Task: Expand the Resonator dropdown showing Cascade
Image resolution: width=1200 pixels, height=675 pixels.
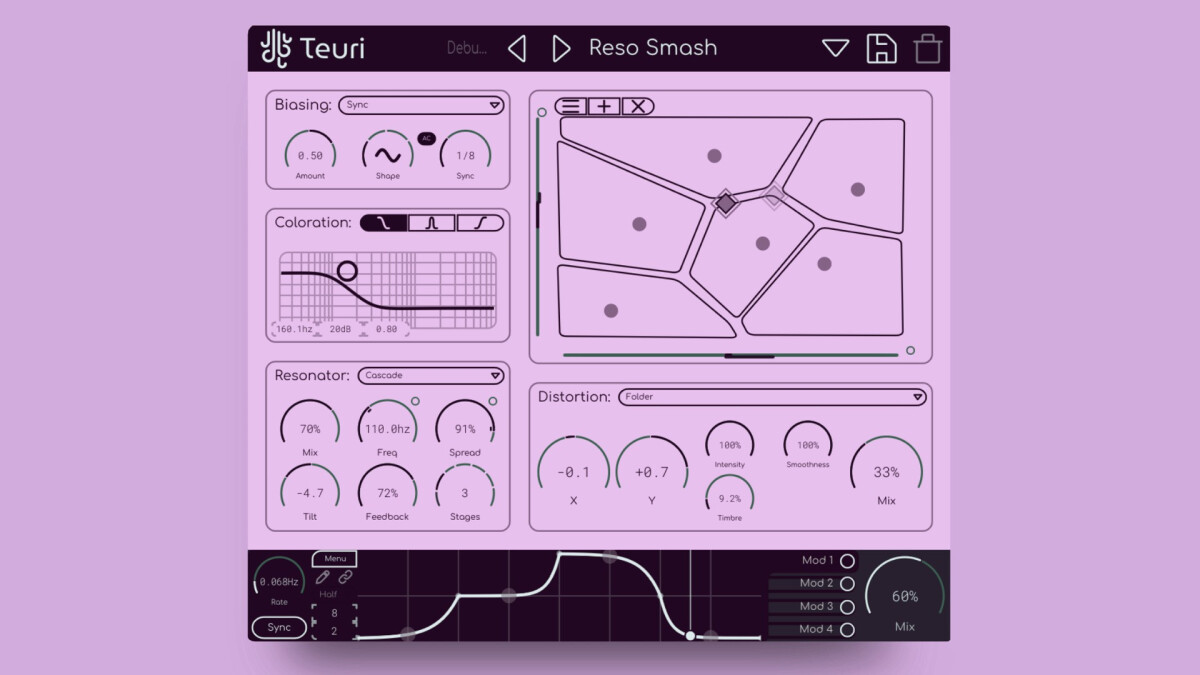Action: pos(431,375)
